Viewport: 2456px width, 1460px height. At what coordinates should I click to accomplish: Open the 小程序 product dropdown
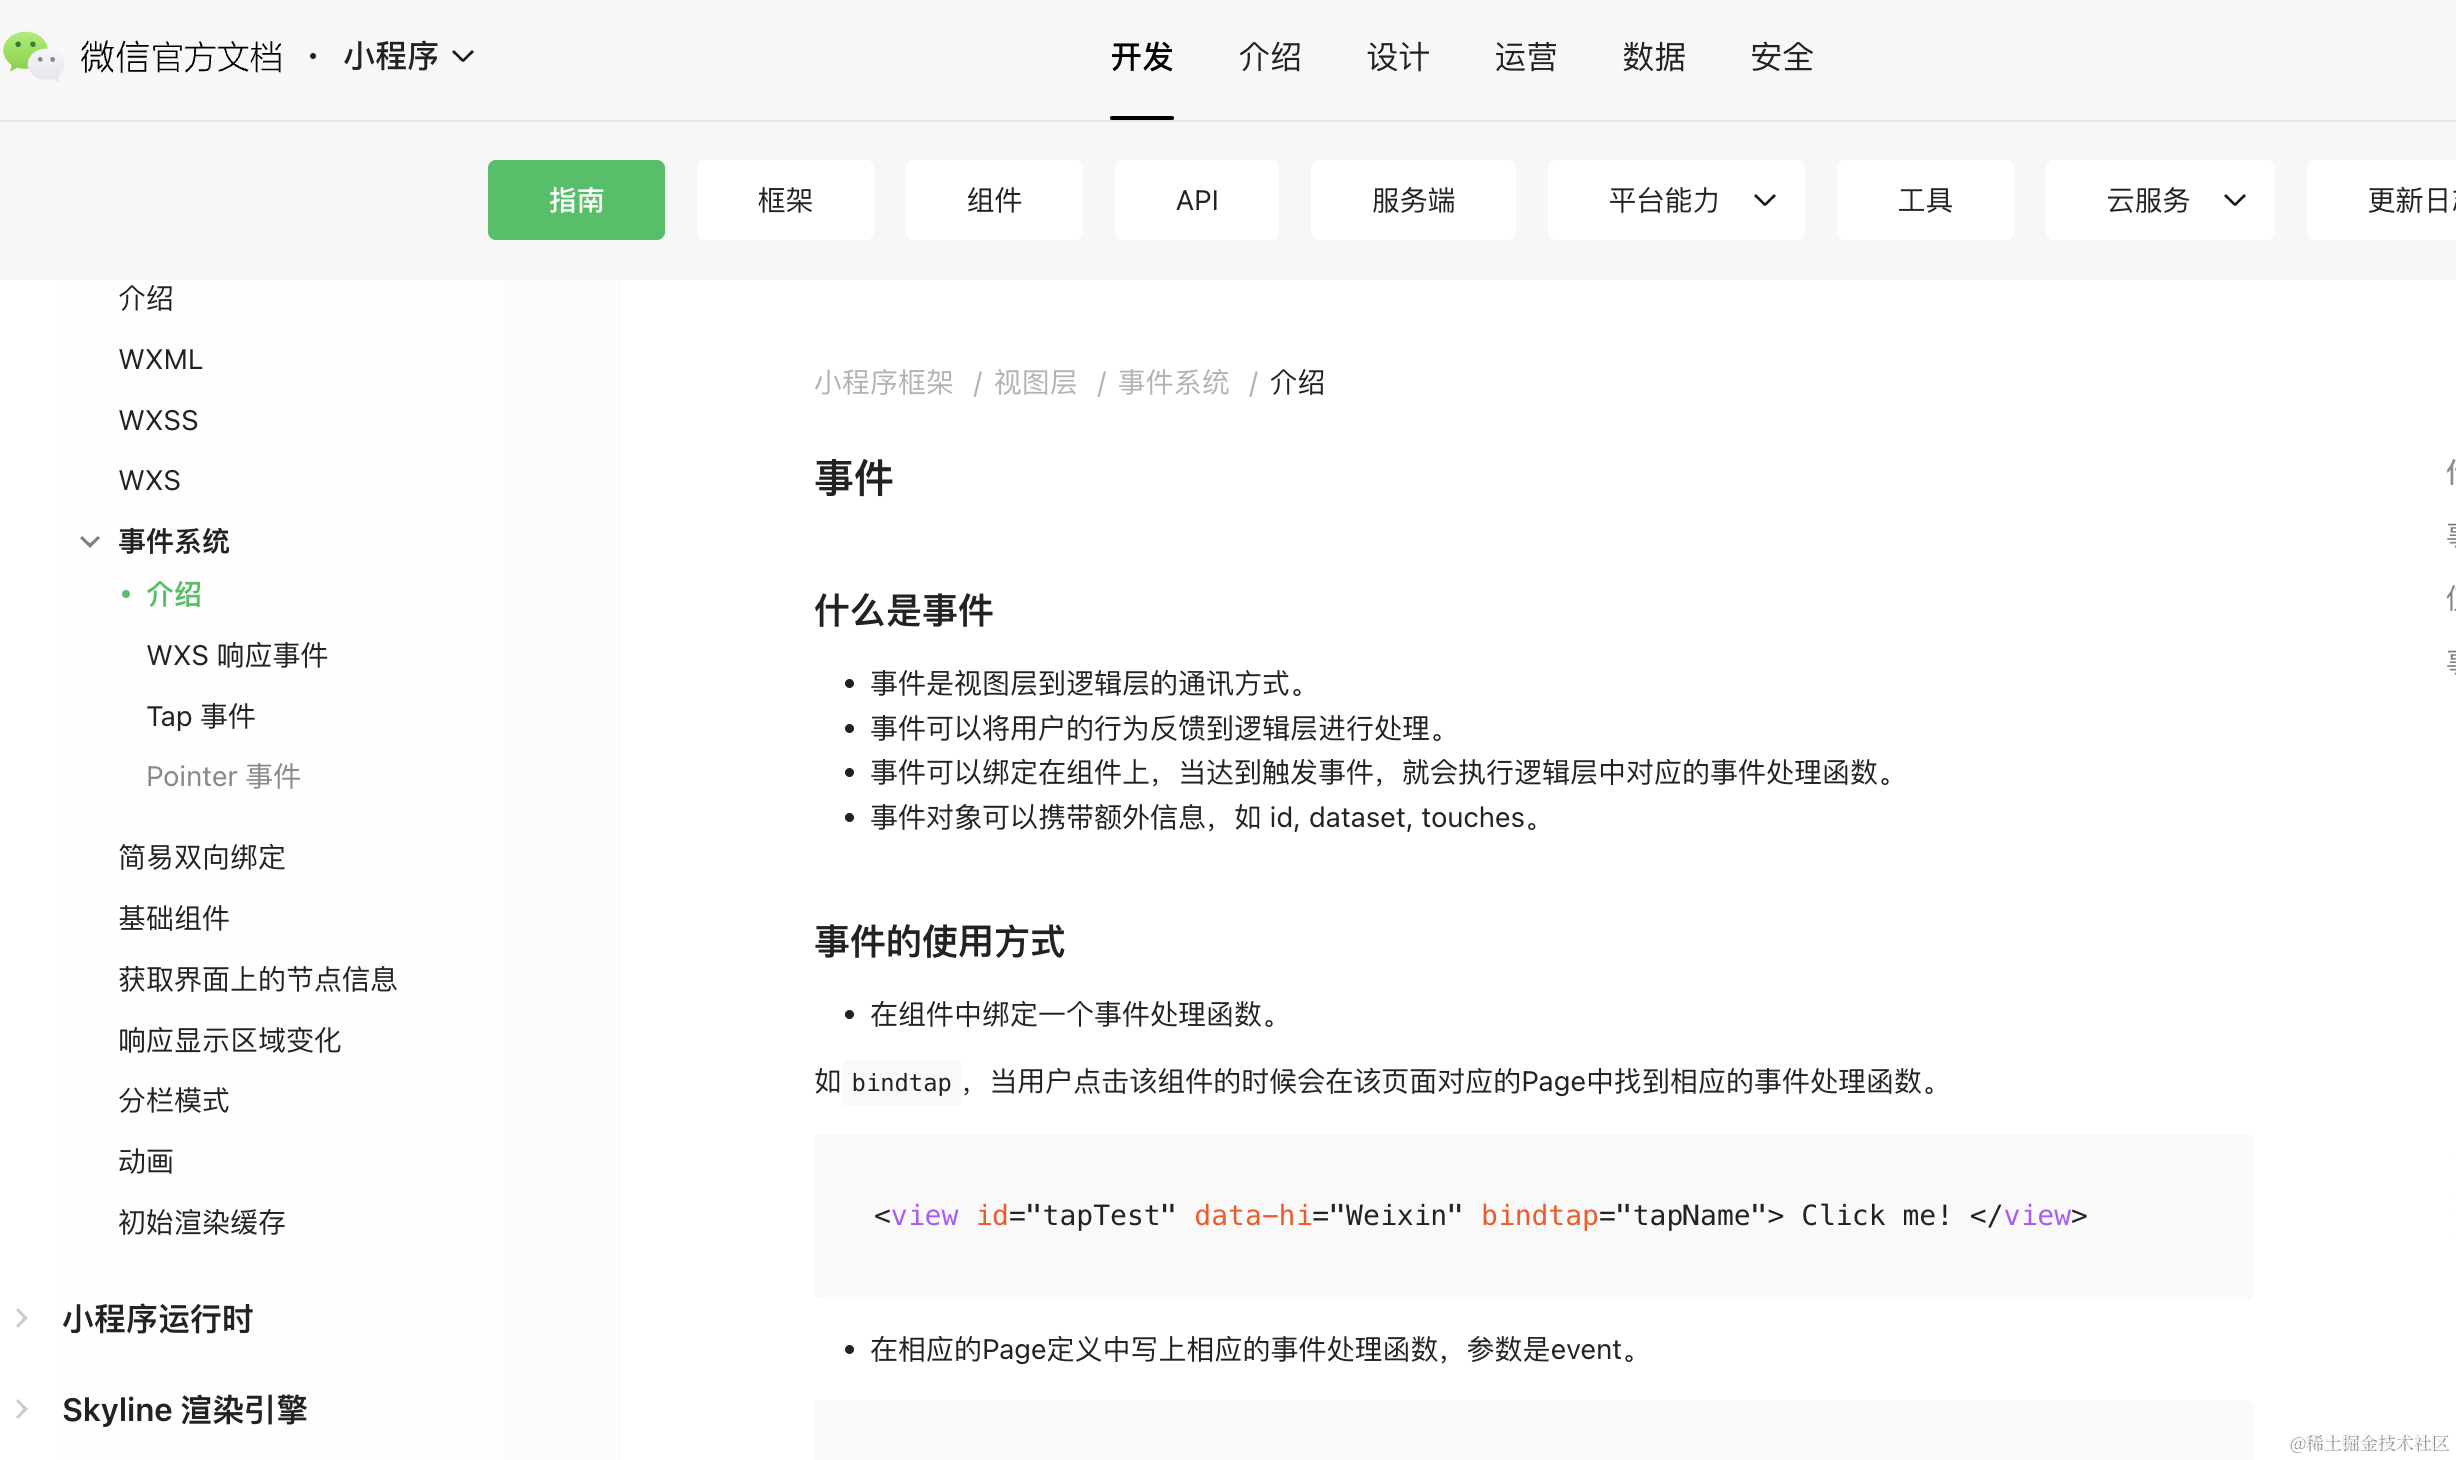(408, 57)
